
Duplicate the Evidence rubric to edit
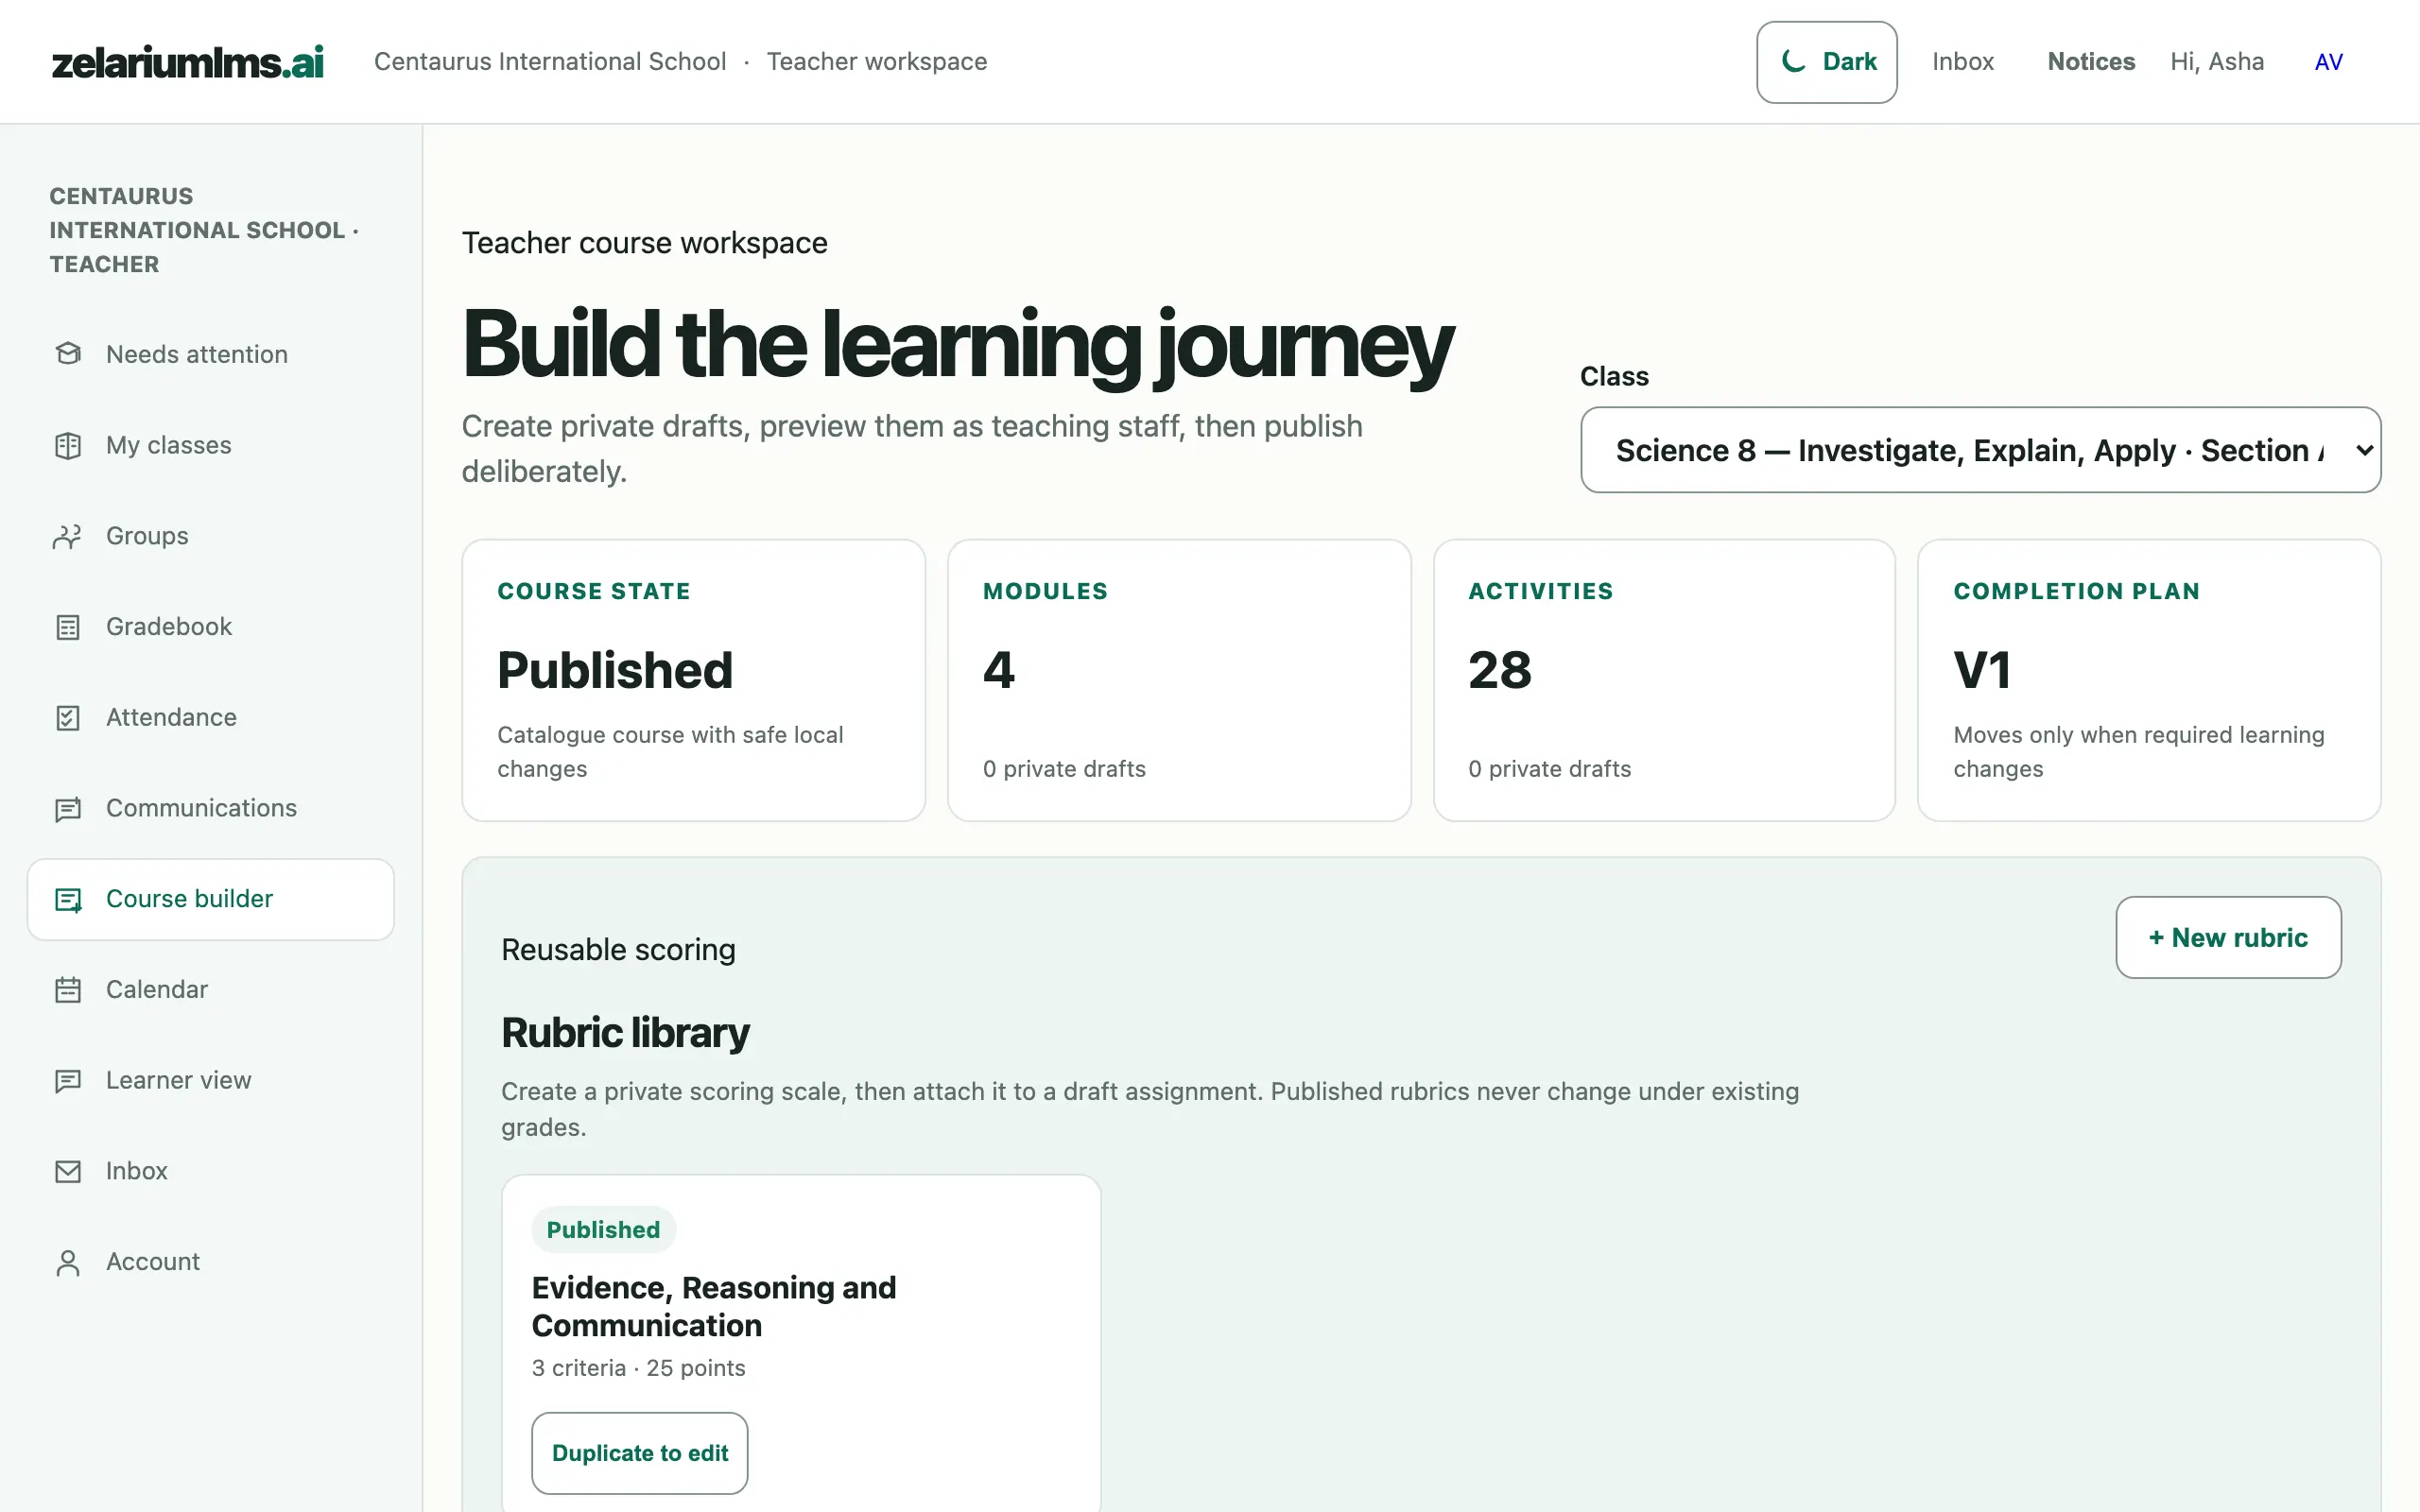[x=640, y=1453]
